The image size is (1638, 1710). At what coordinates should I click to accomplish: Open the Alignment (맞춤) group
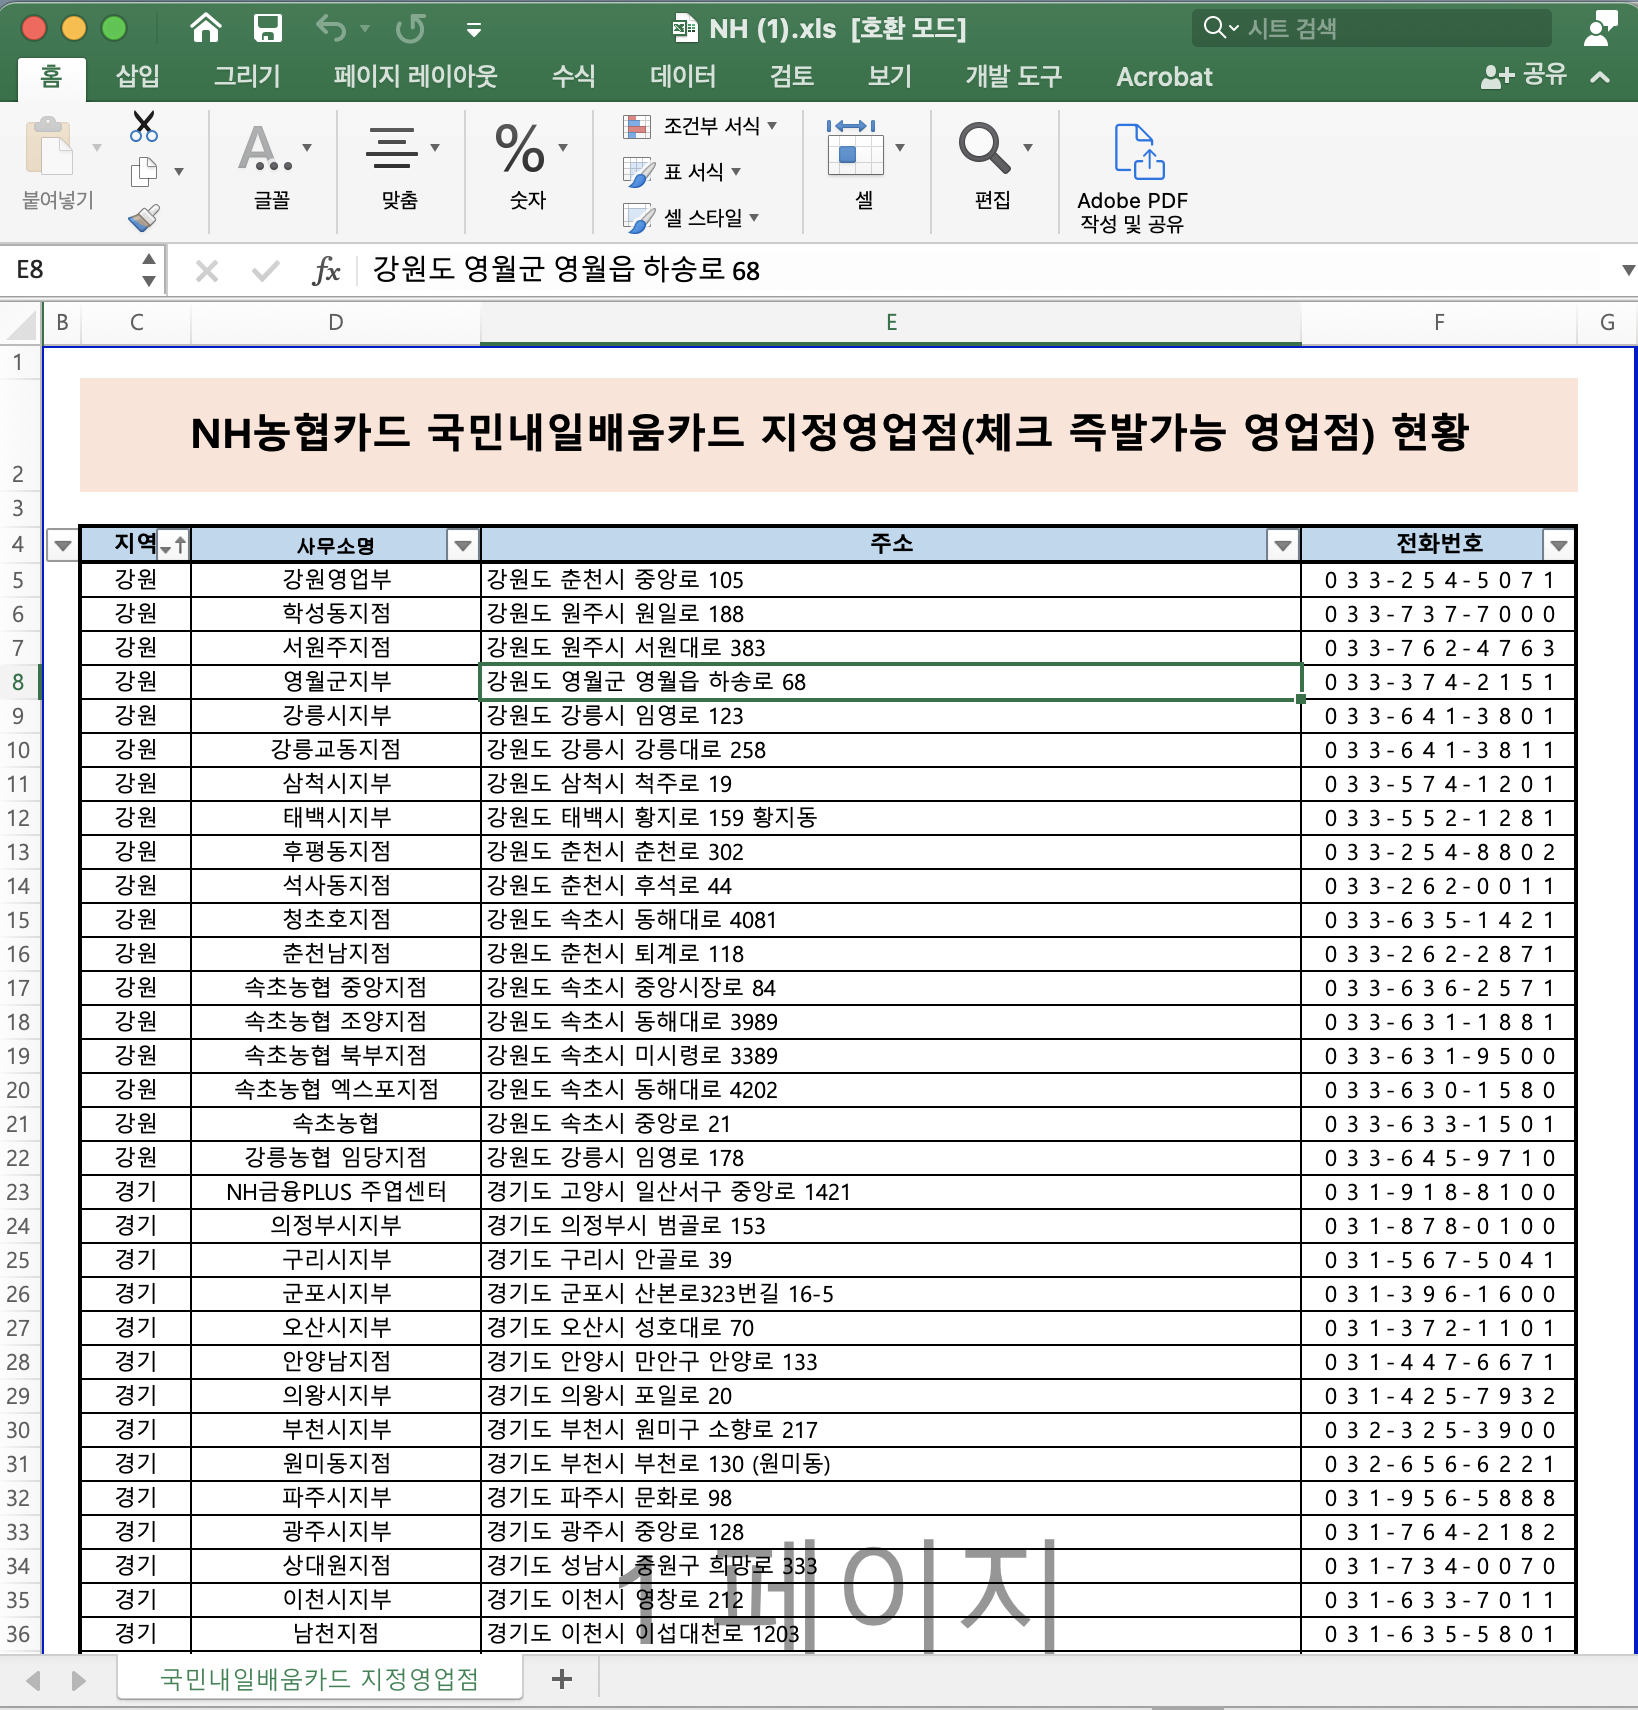pos(399,166)
